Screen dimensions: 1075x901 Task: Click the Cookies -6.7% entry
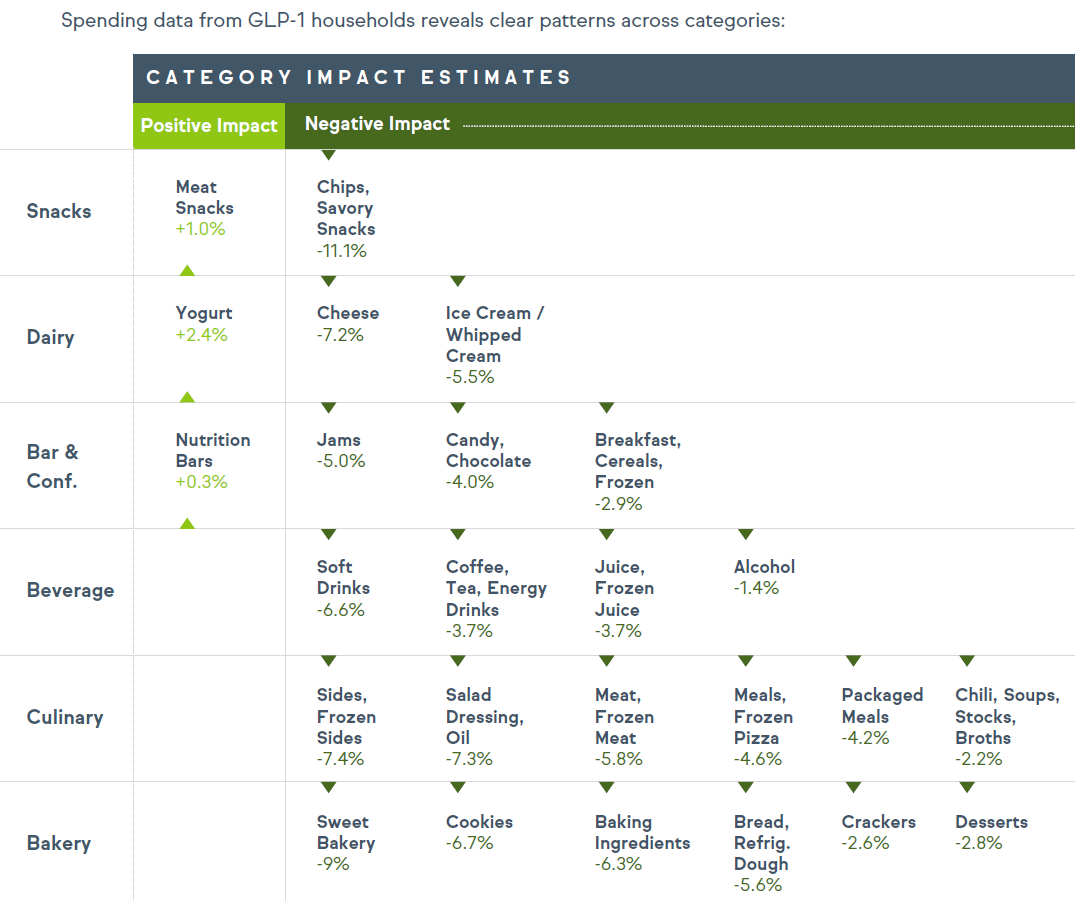pos(479,832)
